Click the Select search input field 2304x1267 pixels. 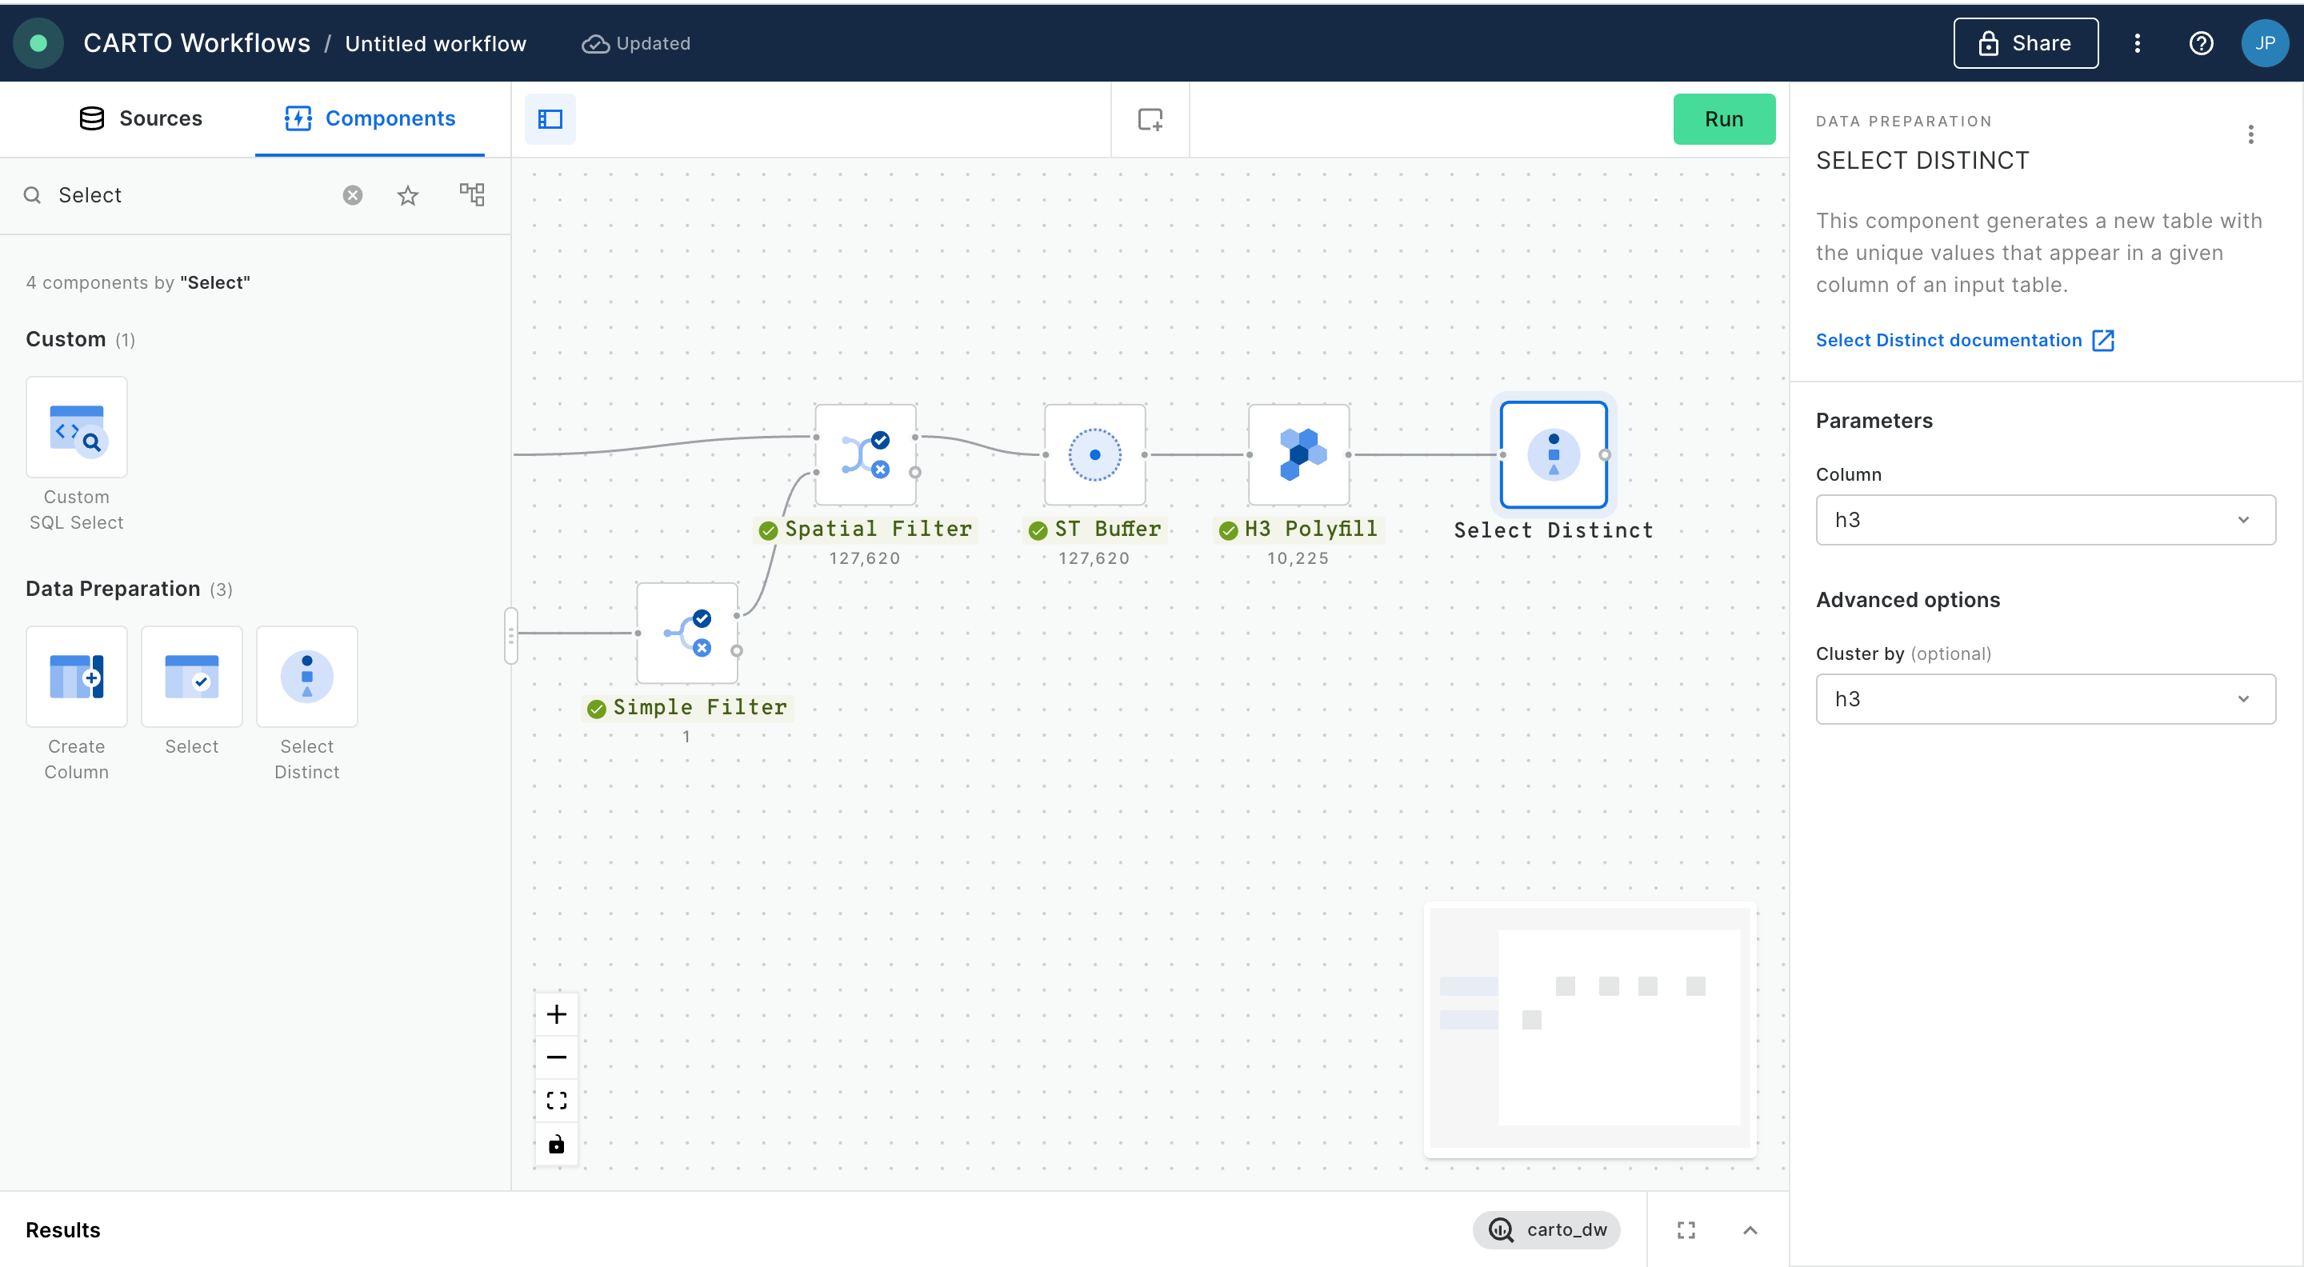click(x=190, y=195)
